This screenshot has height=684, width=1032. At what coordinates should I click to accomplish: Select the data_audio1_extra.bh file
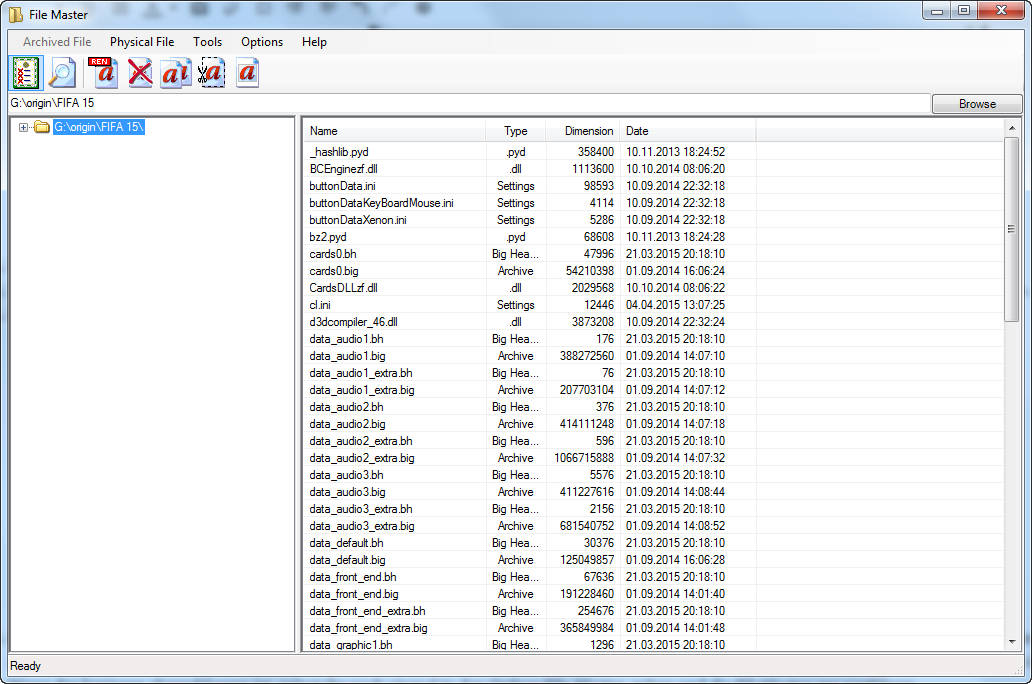361,373
